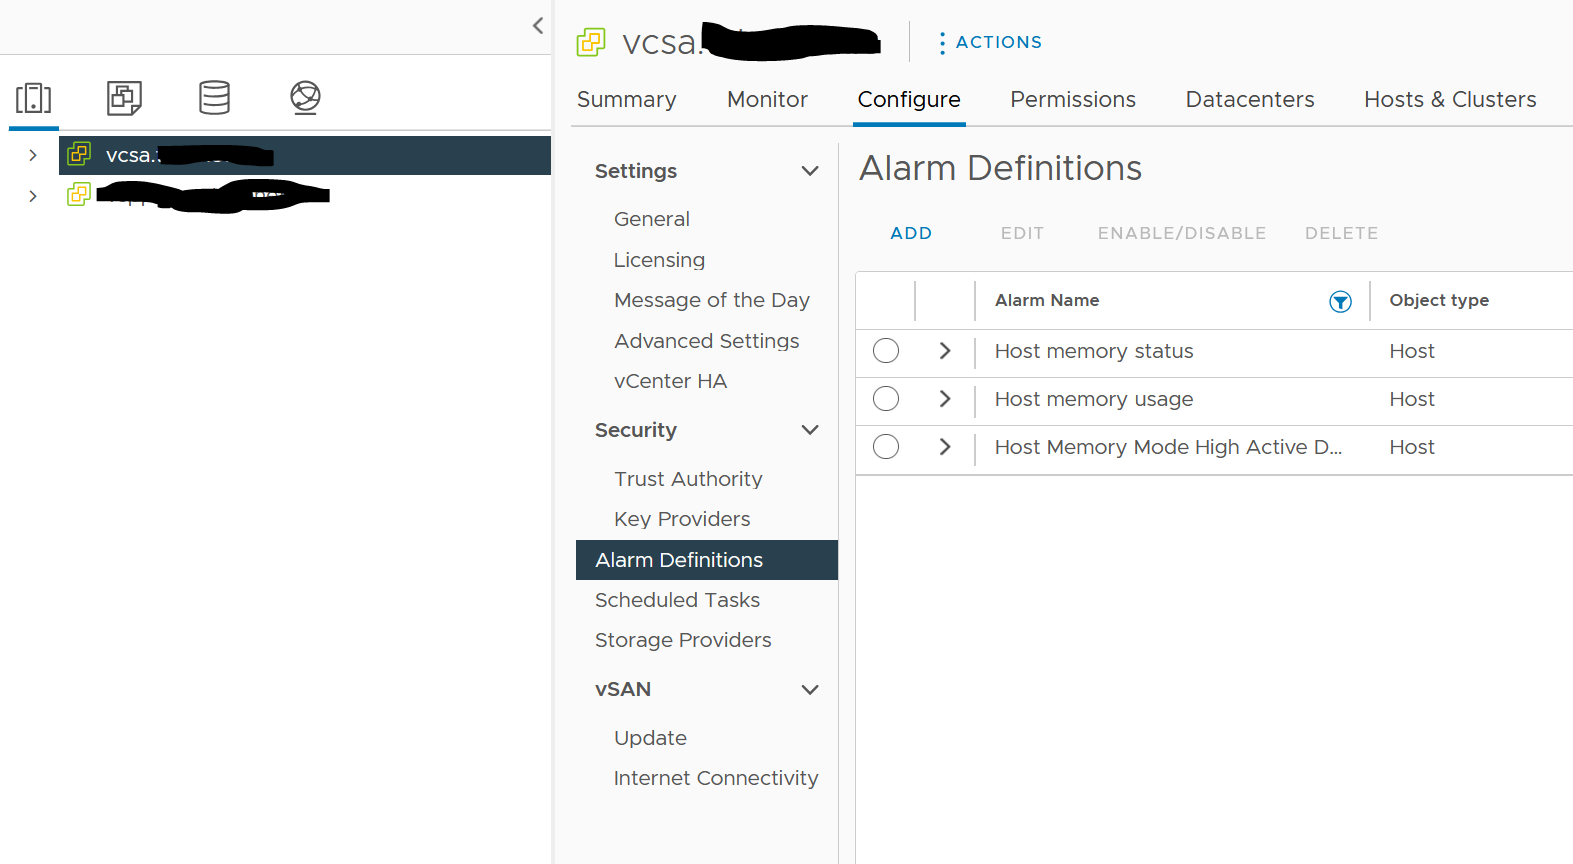Click the Alarm Name filter icon
Screen dimensions: 1573x864
point(1340,302)
